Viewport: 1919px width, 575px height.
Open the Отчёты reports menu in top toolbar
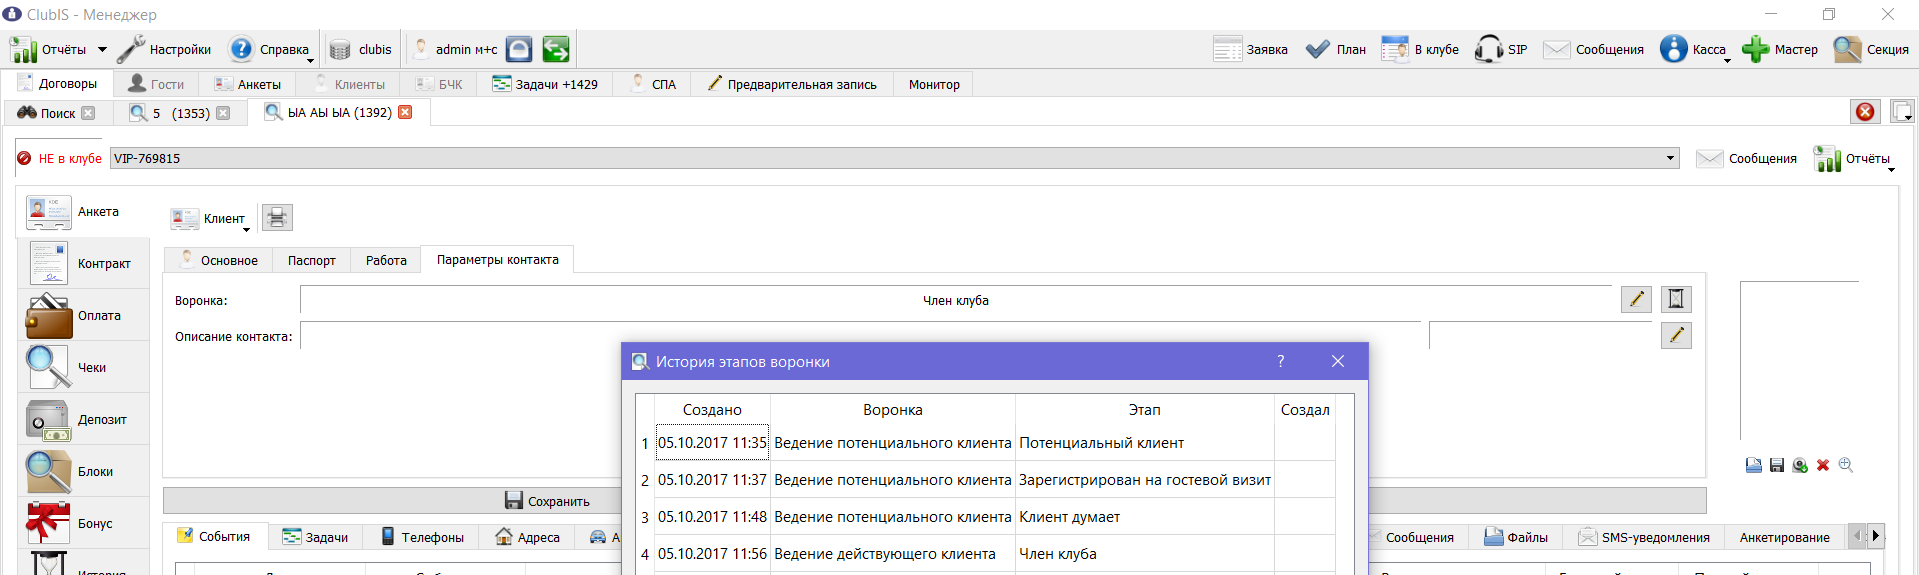click(x=57, y=49)
